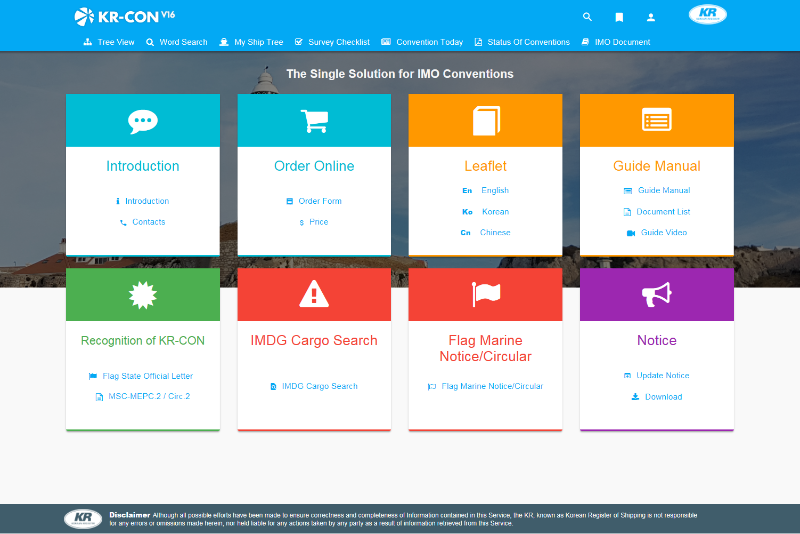800x534 pixels.
Task: Click the form icon beside Order Form
Action: click(289, 201)
